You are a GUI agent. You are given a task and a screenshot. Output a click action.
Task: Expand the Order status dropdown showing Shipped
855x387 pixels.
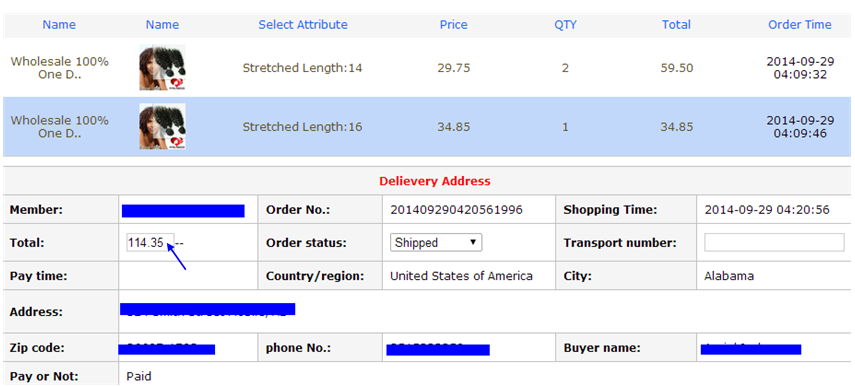(436, 243)
